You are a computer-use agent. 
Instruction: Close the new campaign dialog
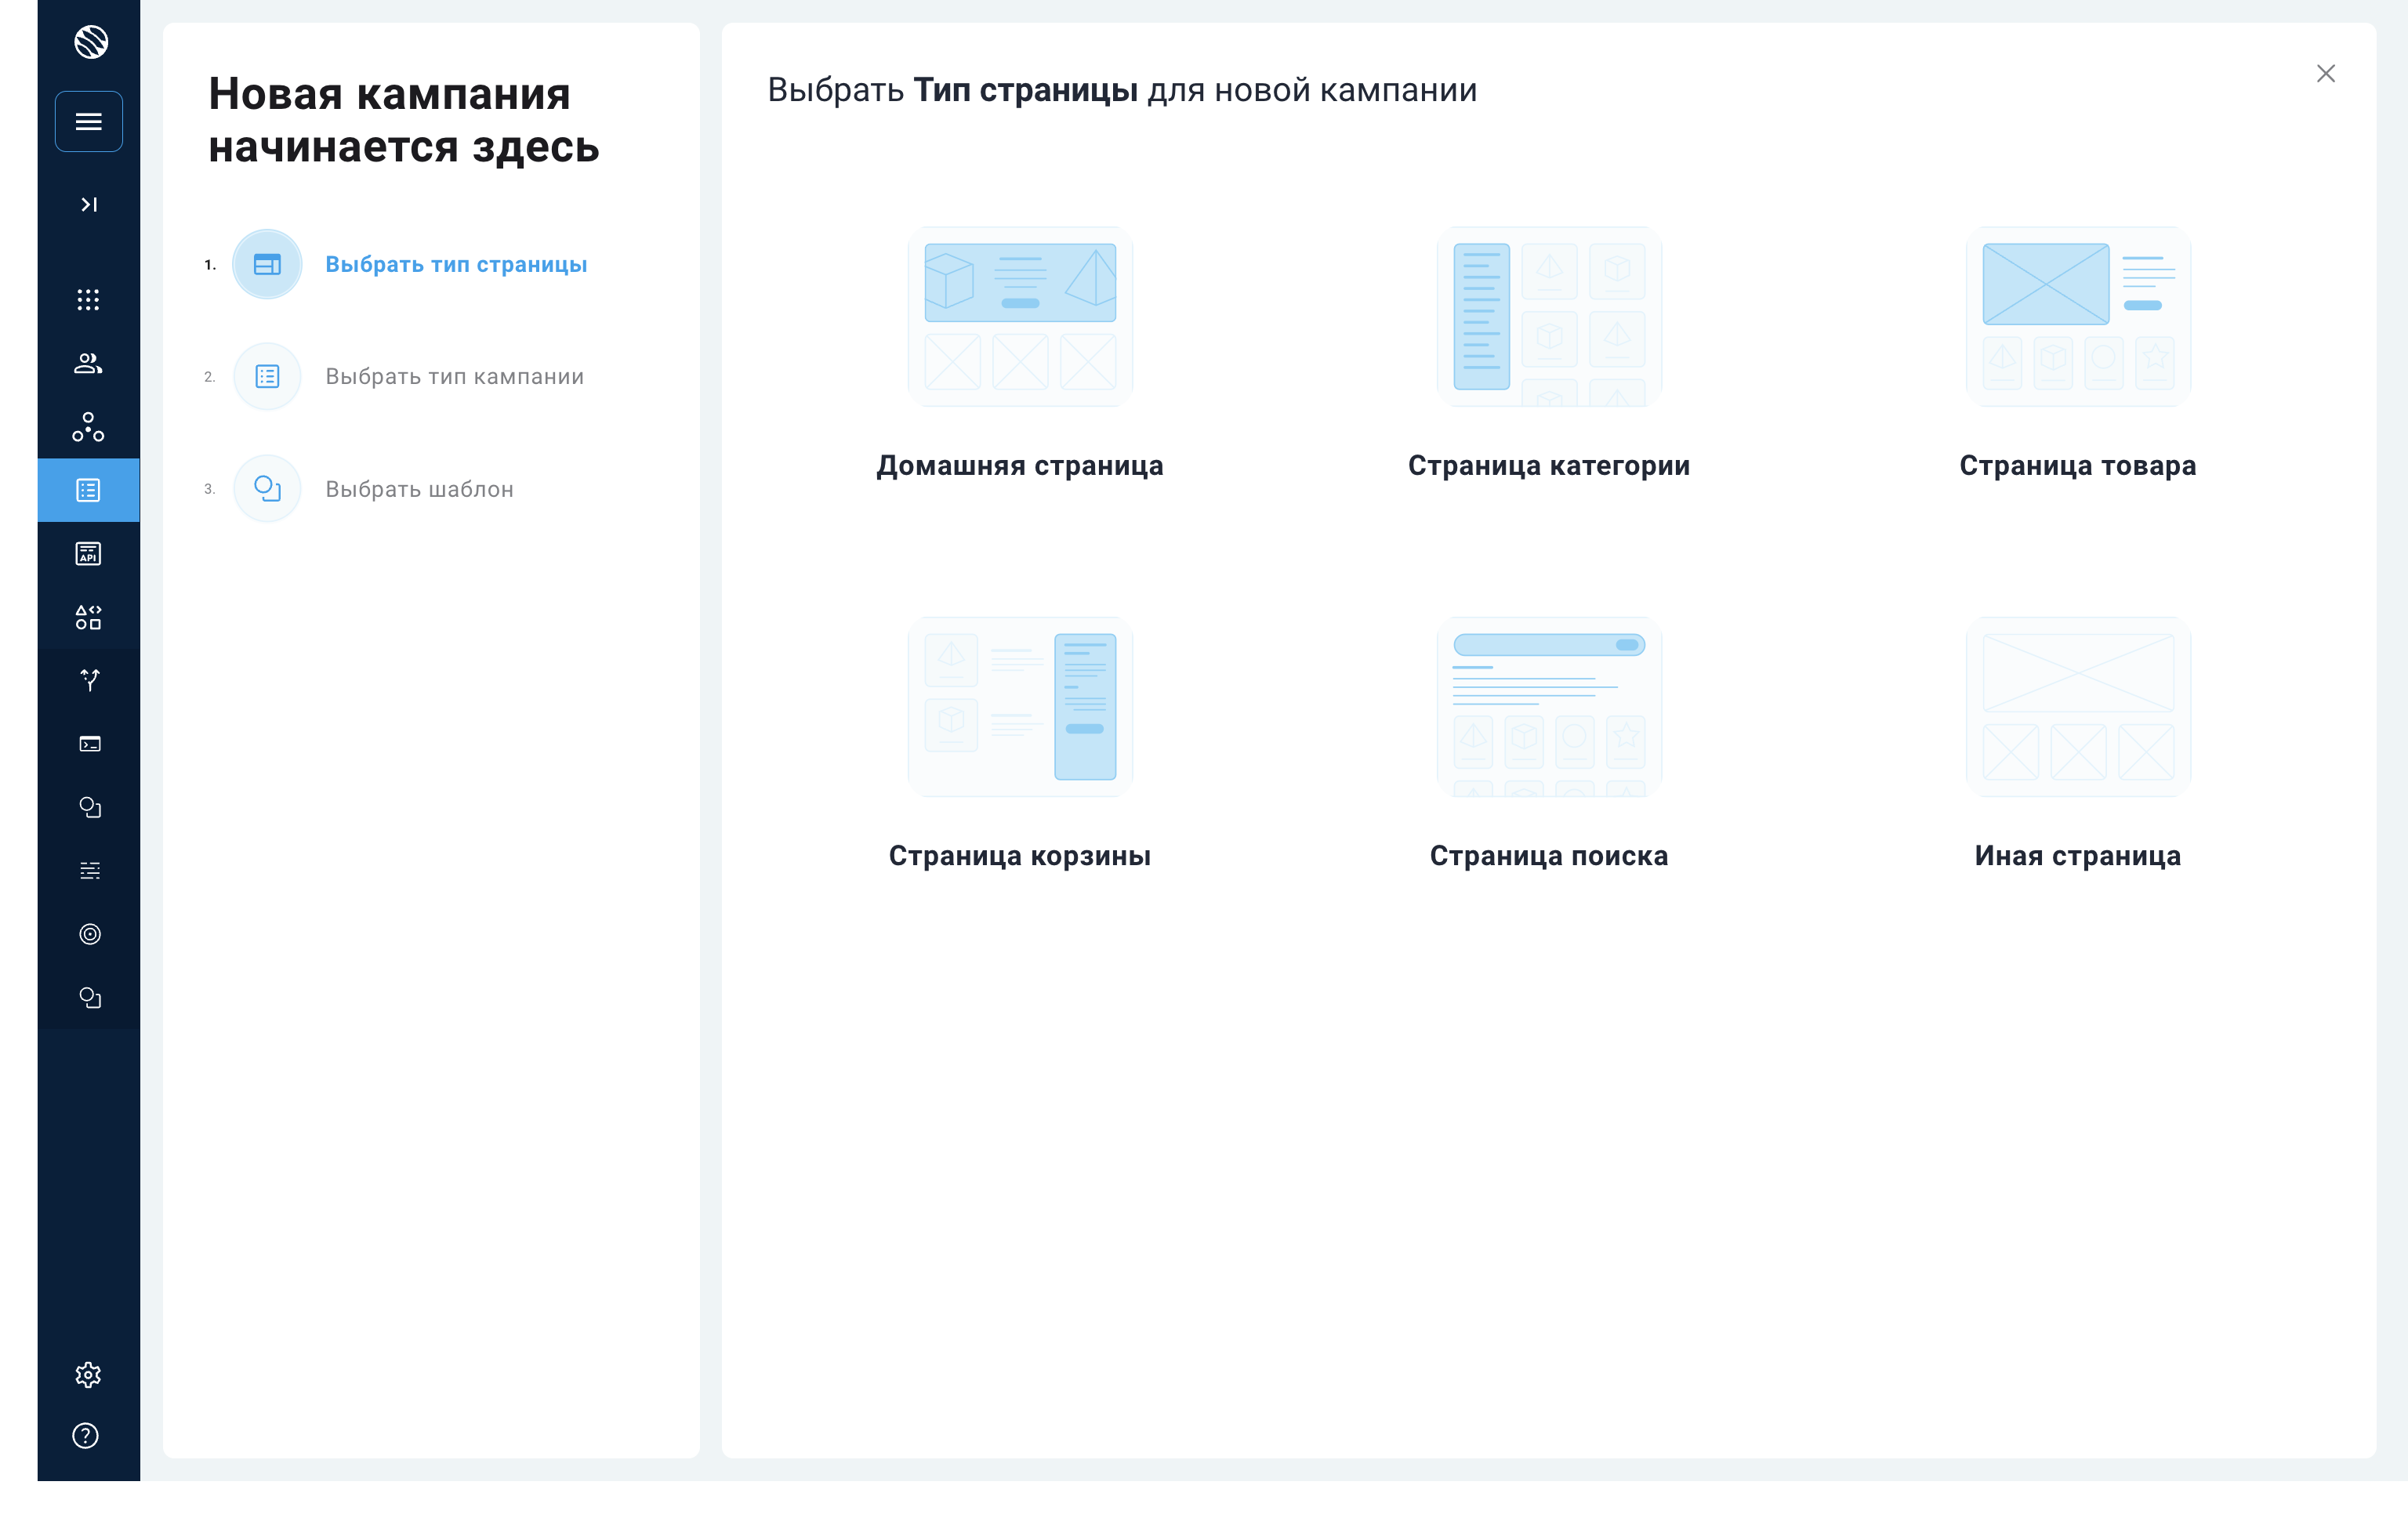(x=2326, y=74)
